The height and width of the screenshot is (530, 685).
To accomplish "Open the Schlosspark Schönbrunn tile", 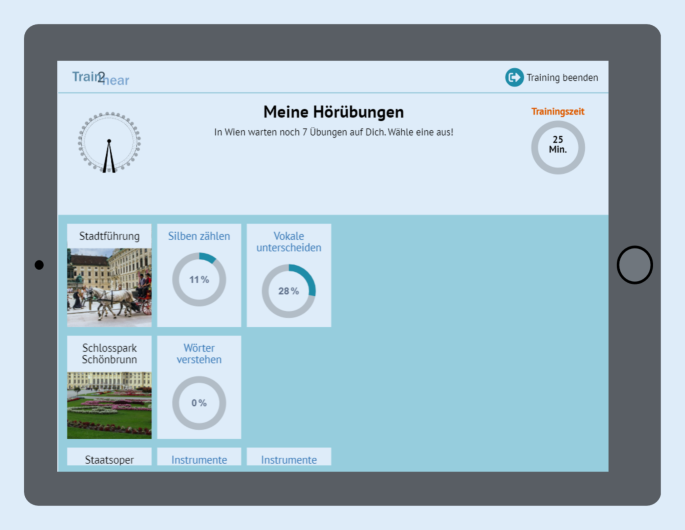I will pos(109,387).
